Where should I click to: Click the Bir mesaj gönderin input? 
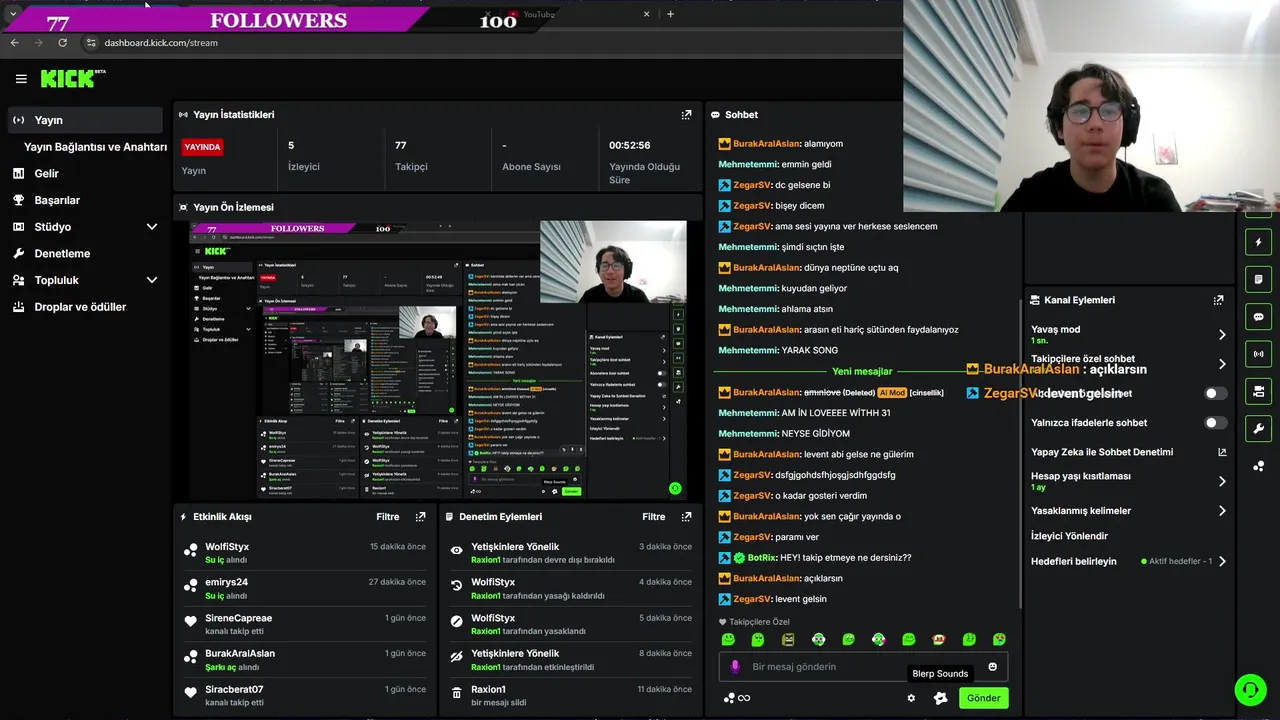pyautogui.click(x=864, y=667)
